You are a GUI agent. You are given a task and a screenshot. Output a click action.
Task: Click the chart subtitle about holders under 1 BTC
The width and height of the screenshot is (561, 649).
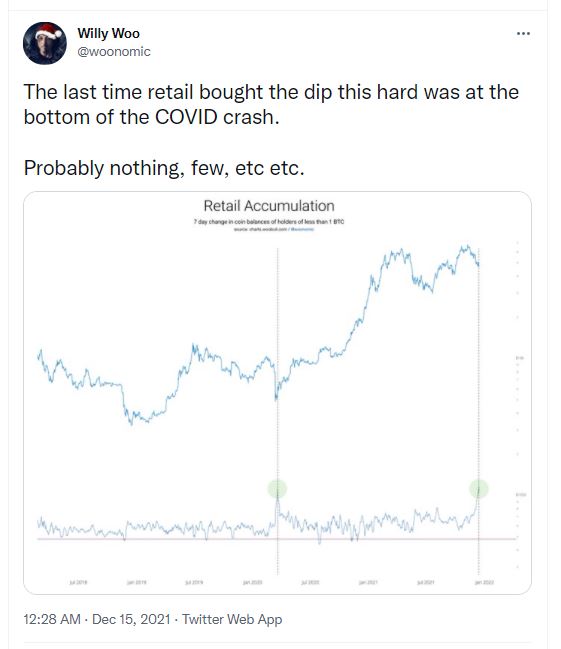[x=269, y=222]
